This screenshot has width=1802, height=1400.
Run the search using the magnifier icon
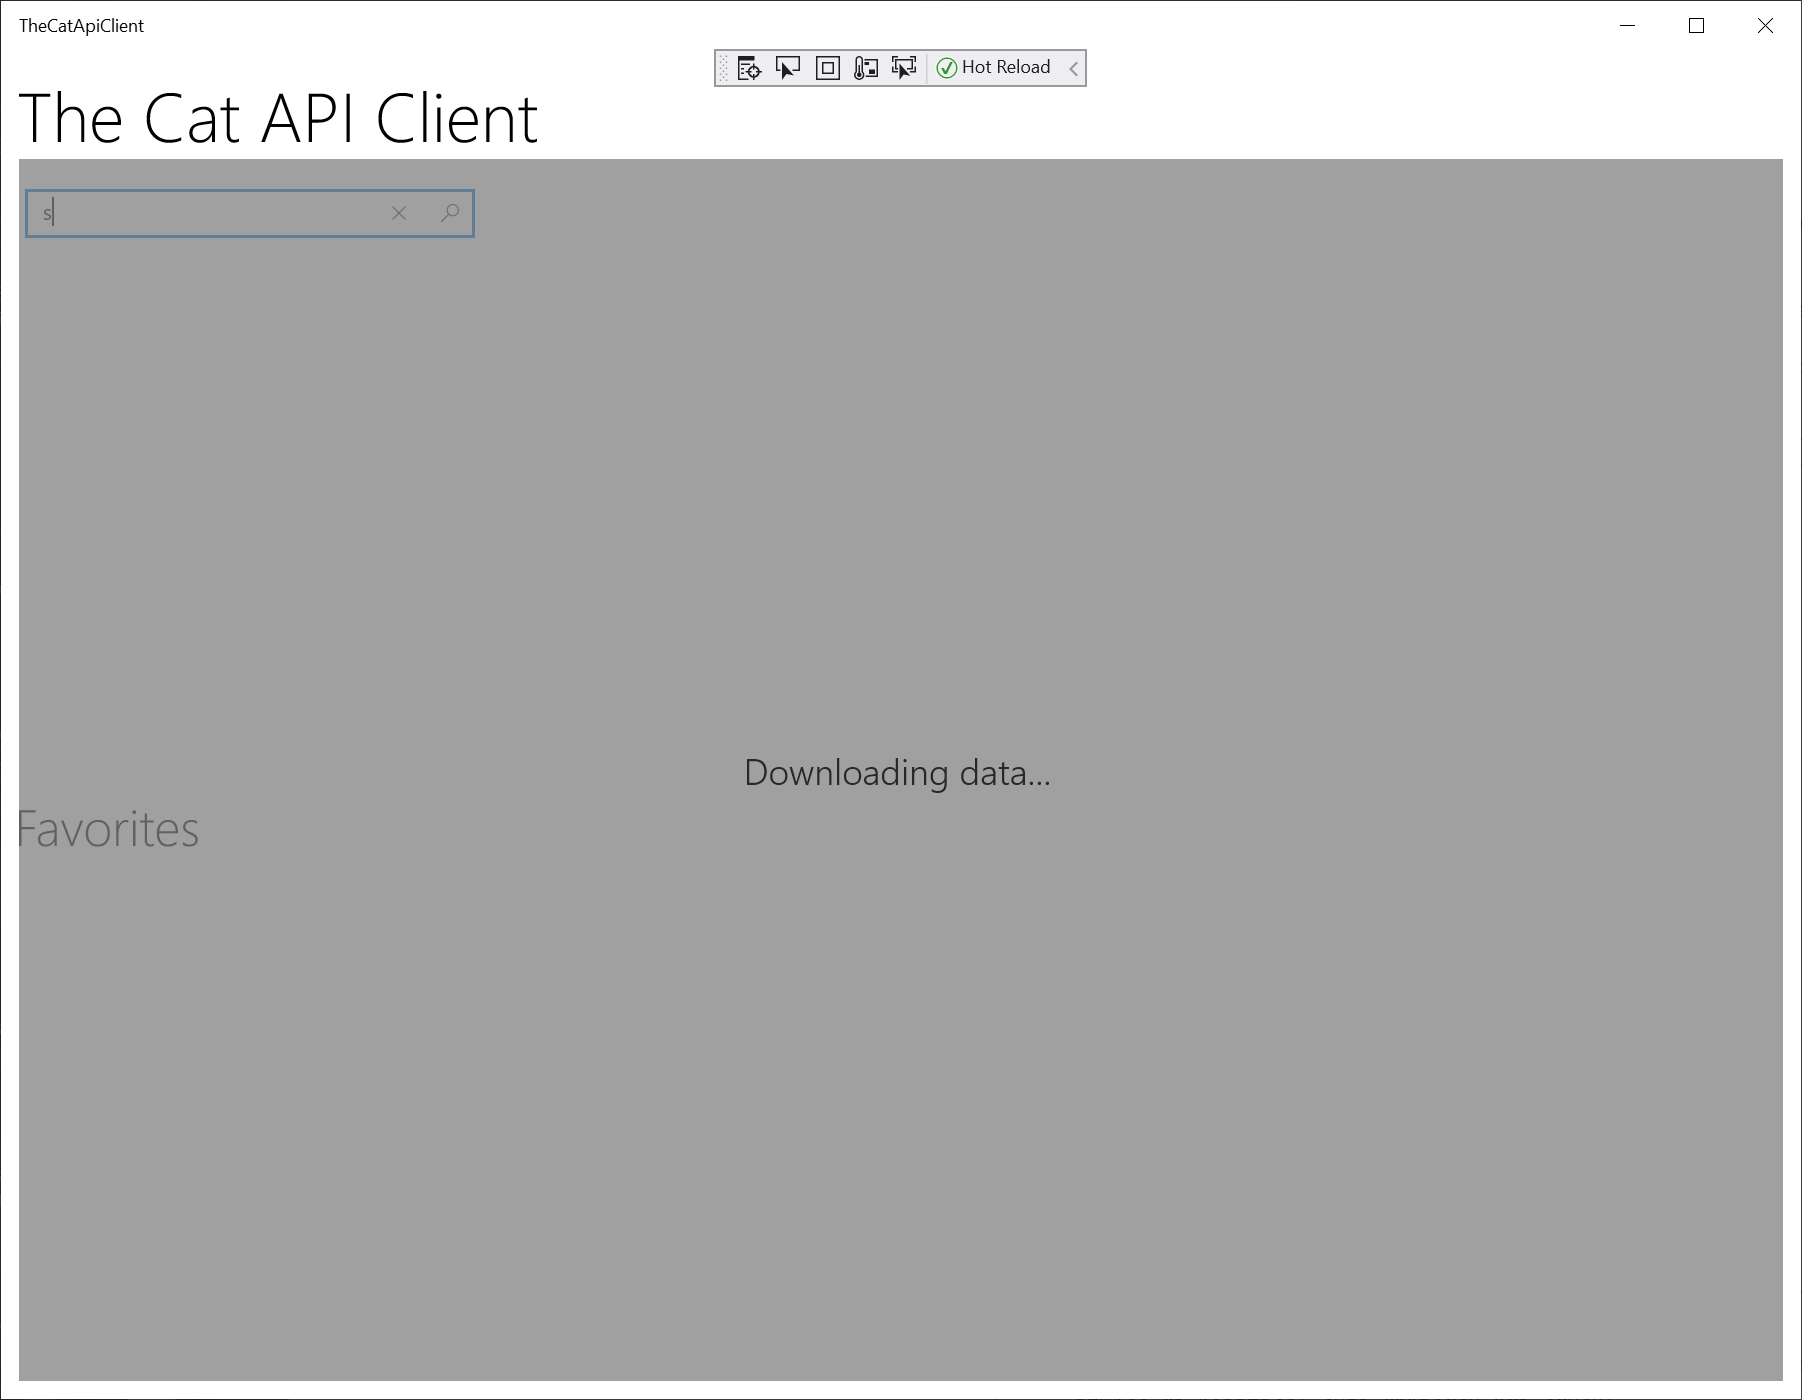pyautogui.click(x=449, y=213)
